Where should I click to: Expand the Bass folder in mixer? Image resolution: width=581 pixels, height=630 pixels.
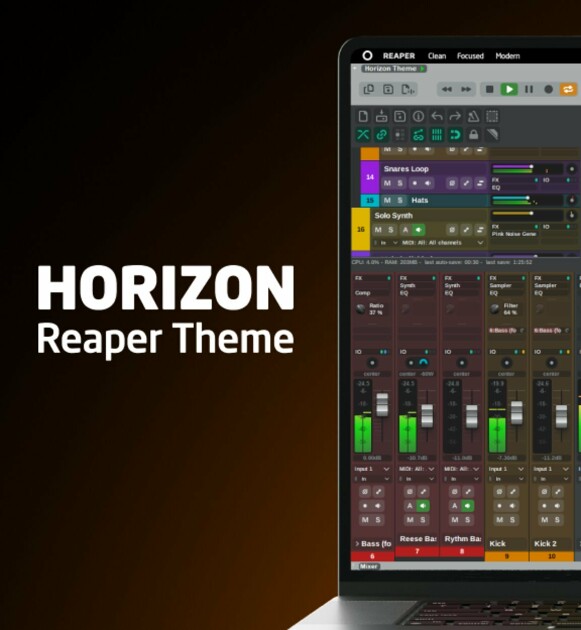click(357, 544)
